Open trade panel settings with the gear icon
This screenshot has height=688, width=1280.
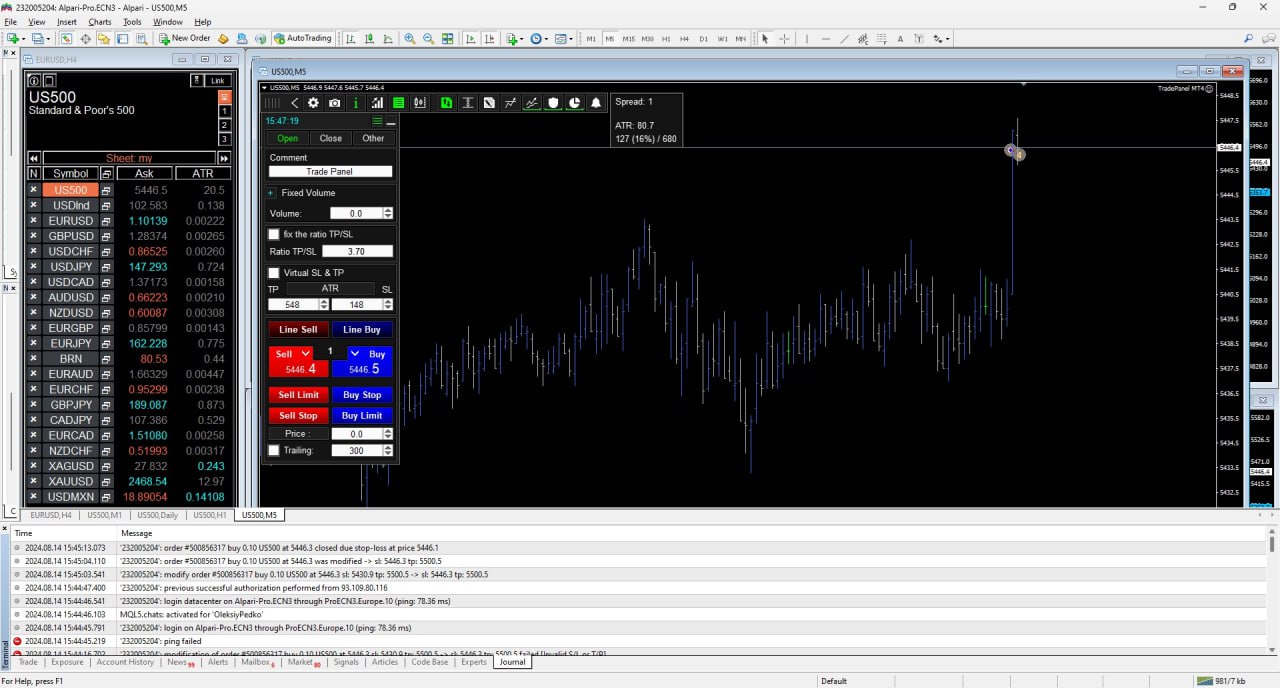tap(313, 102)
